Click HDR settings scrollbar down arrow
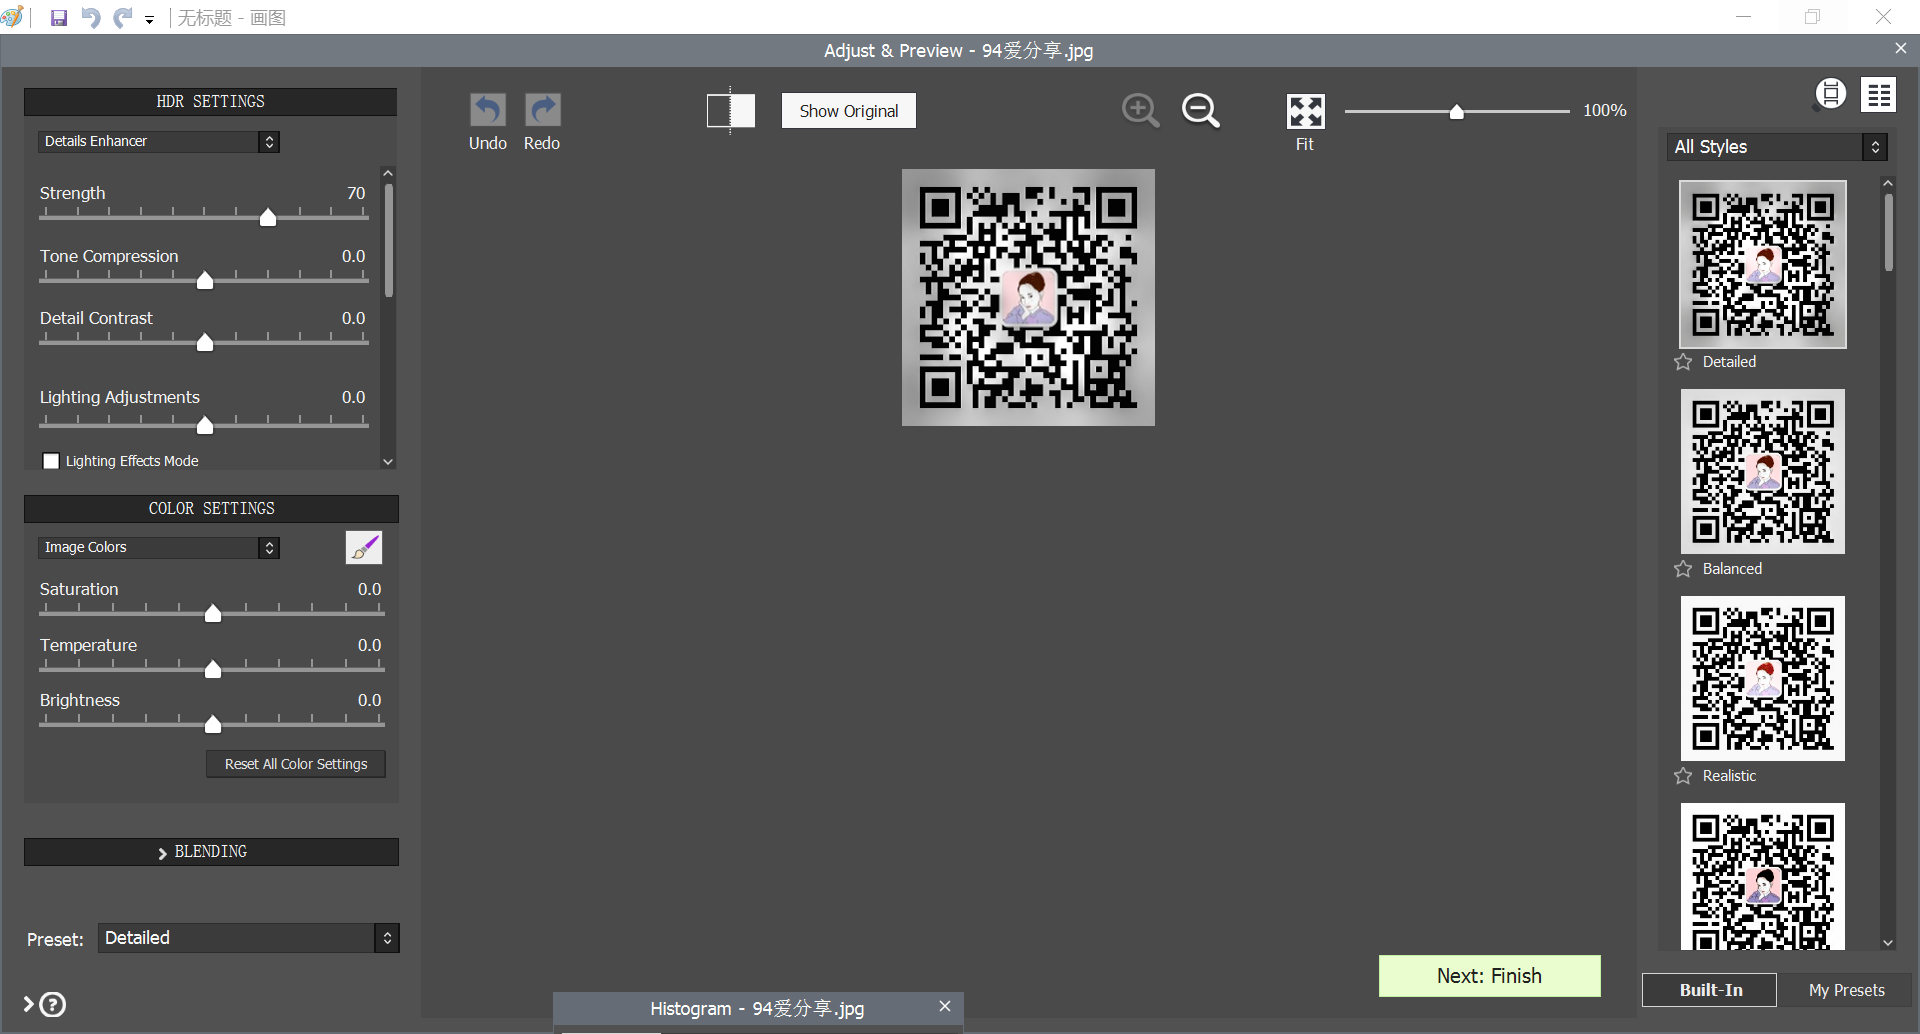This screenshot has height=1034, width=1920. 388,462
